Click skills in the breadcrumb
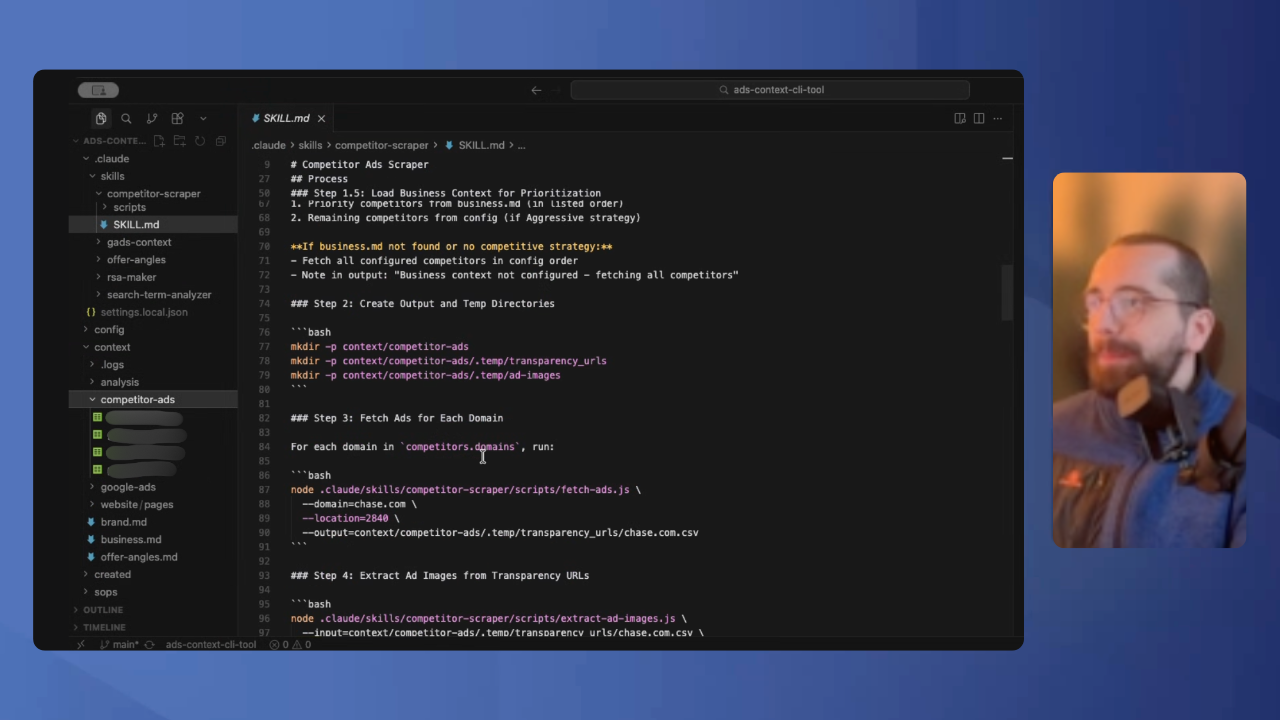Viewport: 1280px width, 720px height. [310, 145]
